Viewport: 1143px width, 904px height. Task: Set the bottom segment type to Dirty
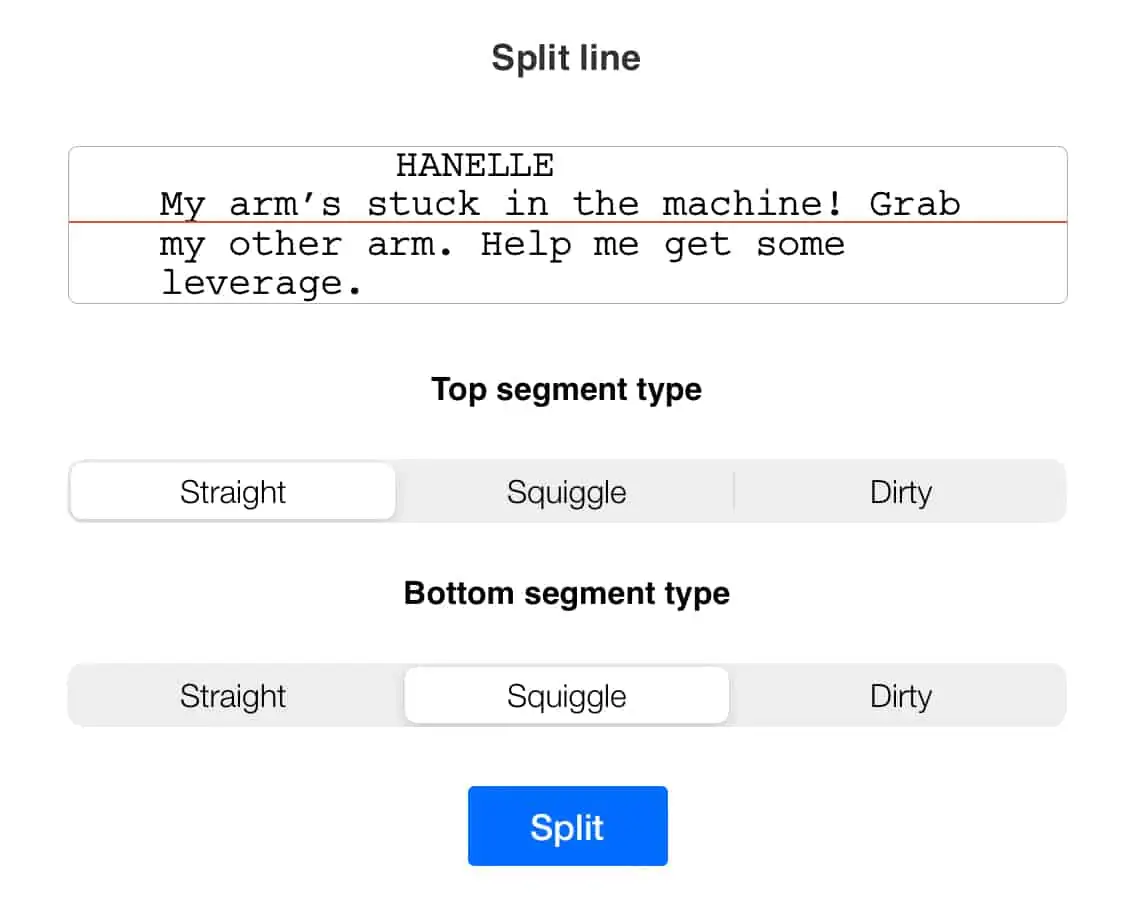(x=900, y=695)
